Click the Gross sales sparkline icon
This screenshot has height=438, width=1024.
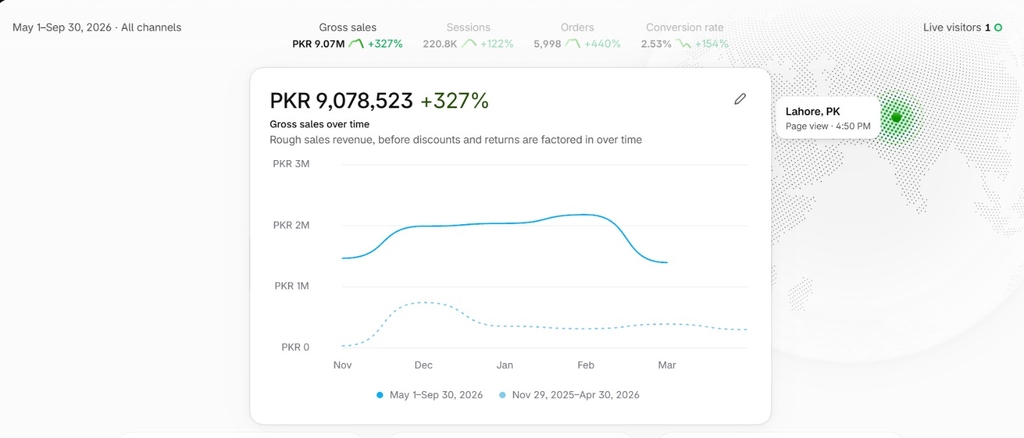coord(356,44)
